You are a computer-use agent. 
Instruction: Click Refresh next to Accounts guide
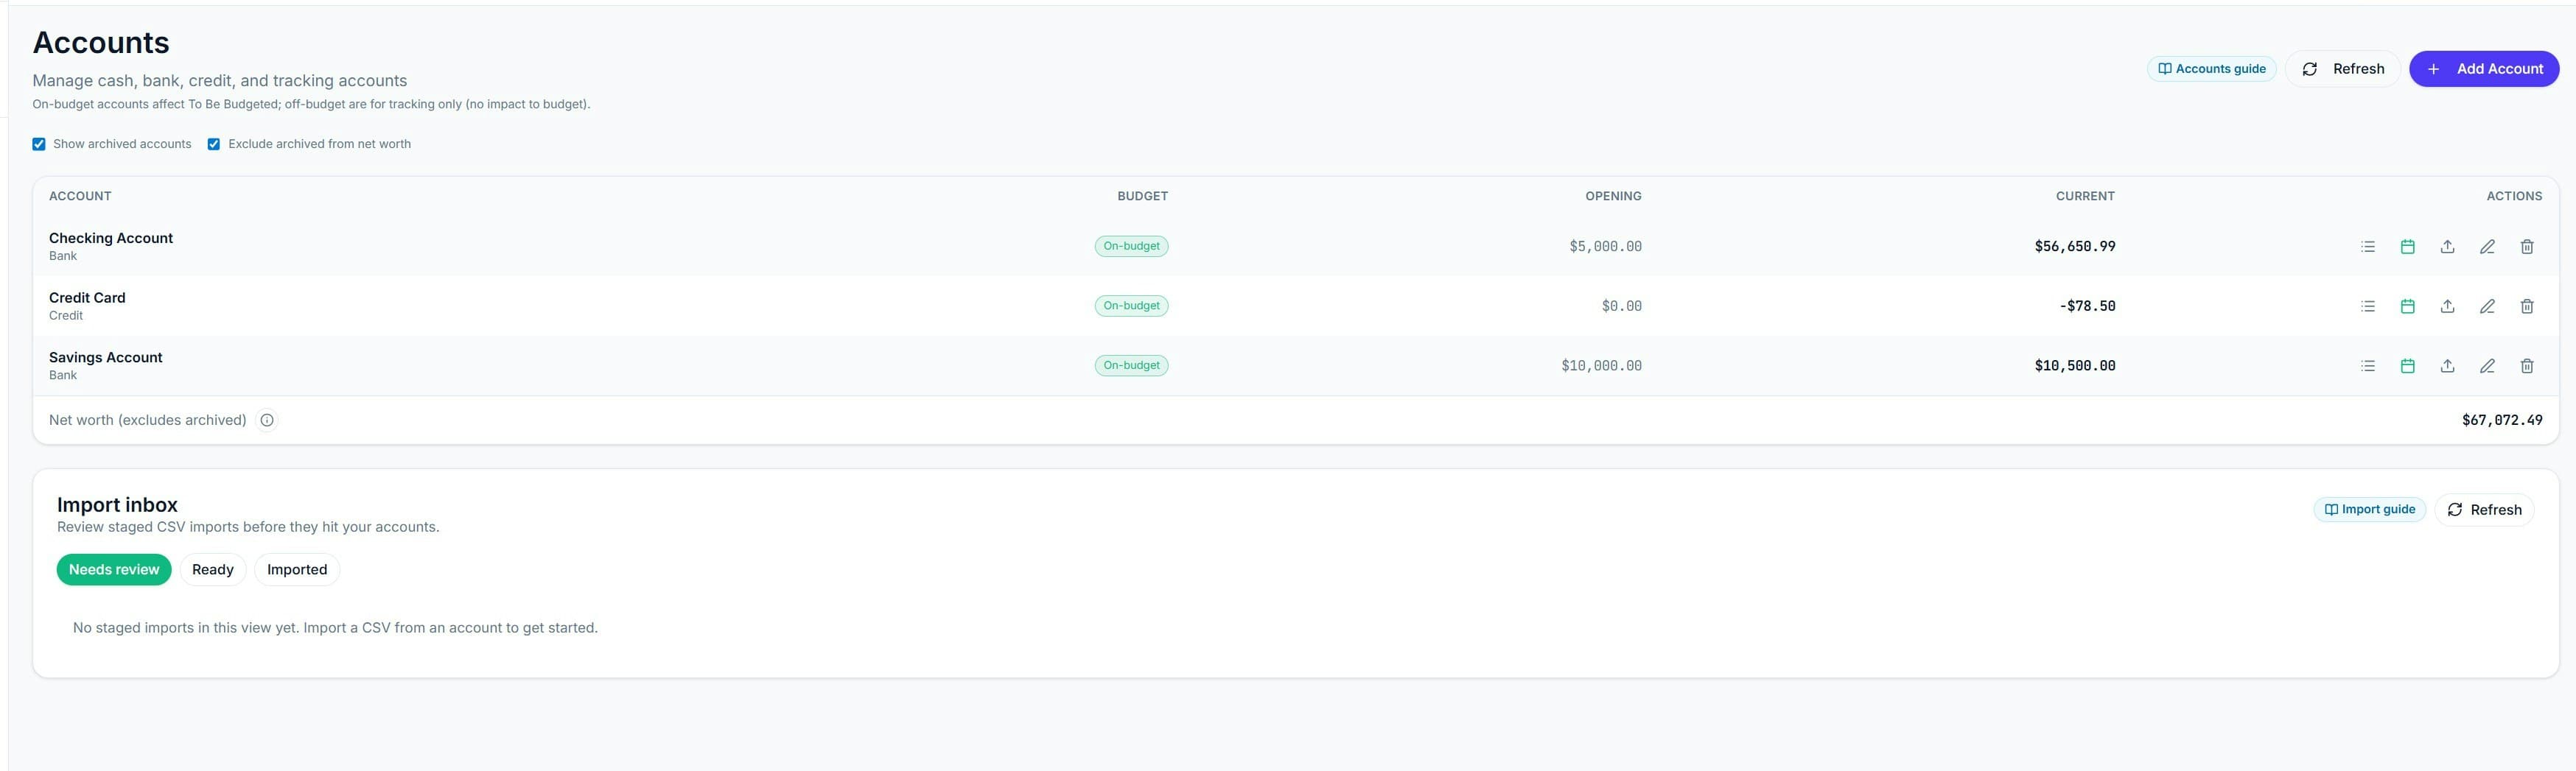[2342, 68]
